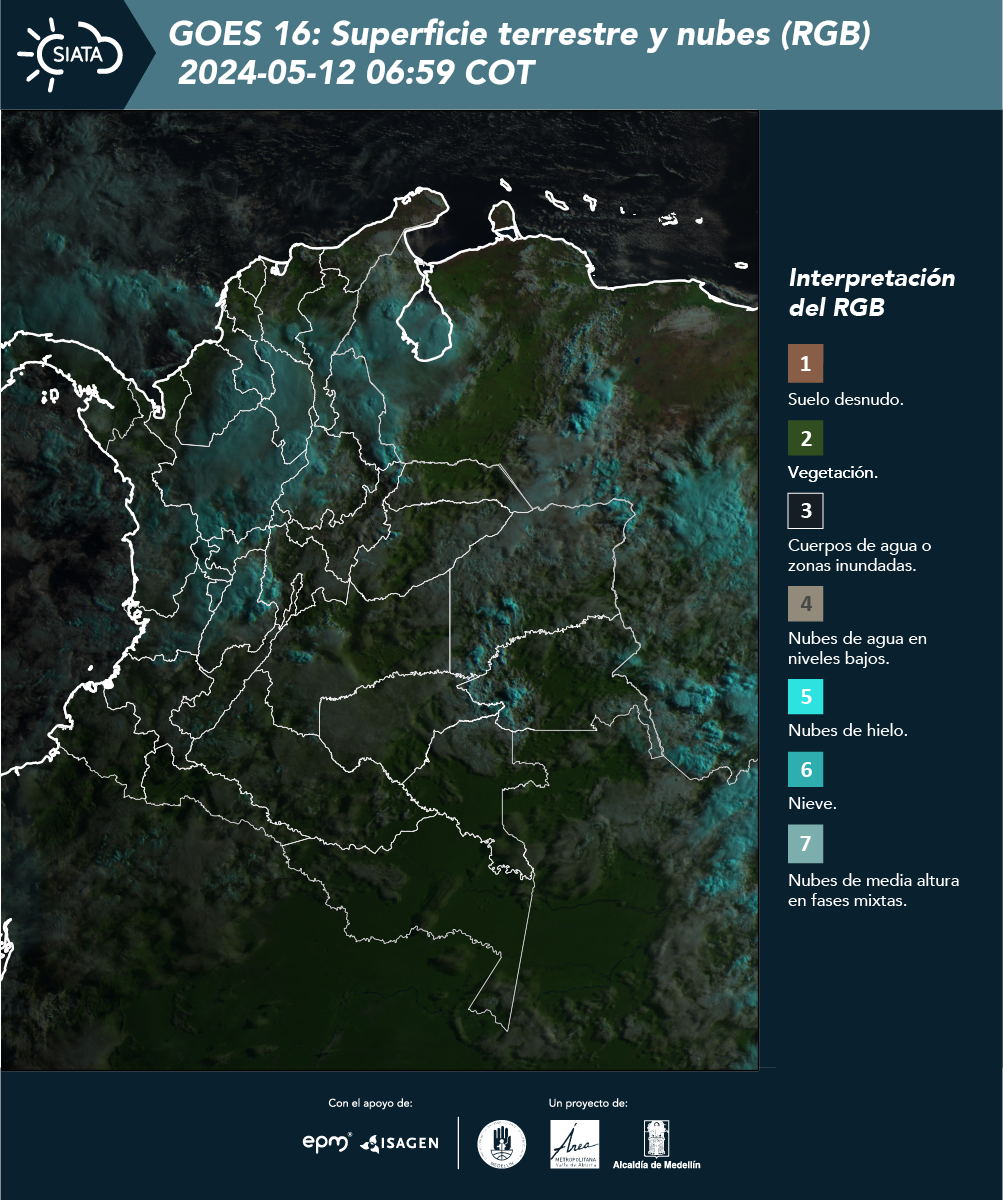The height and width of the screenshot is (1200, 1003).
Task: Select legend swatch 4 for low water clouds
Action: tap(805, 604)
